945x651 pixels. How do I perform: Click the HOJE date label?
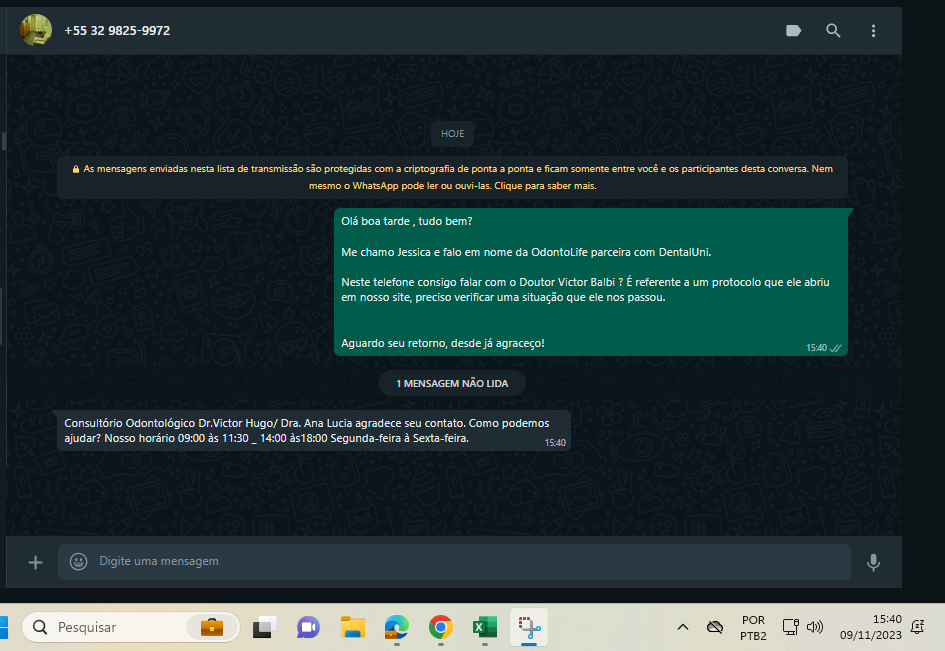click(453, 134)
